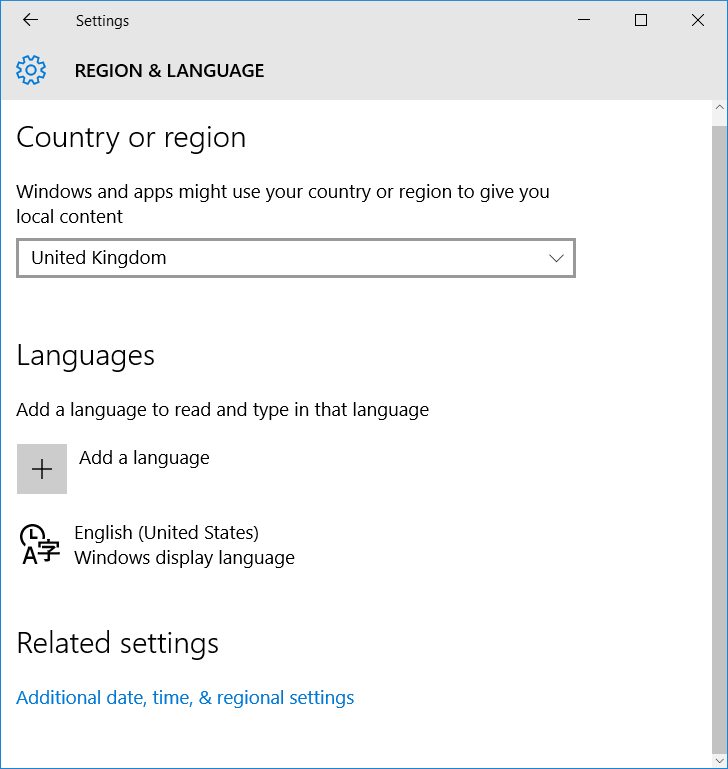Click scrollbar up arrow
This screenshot has width=728, height=769.
pos(720,107)
